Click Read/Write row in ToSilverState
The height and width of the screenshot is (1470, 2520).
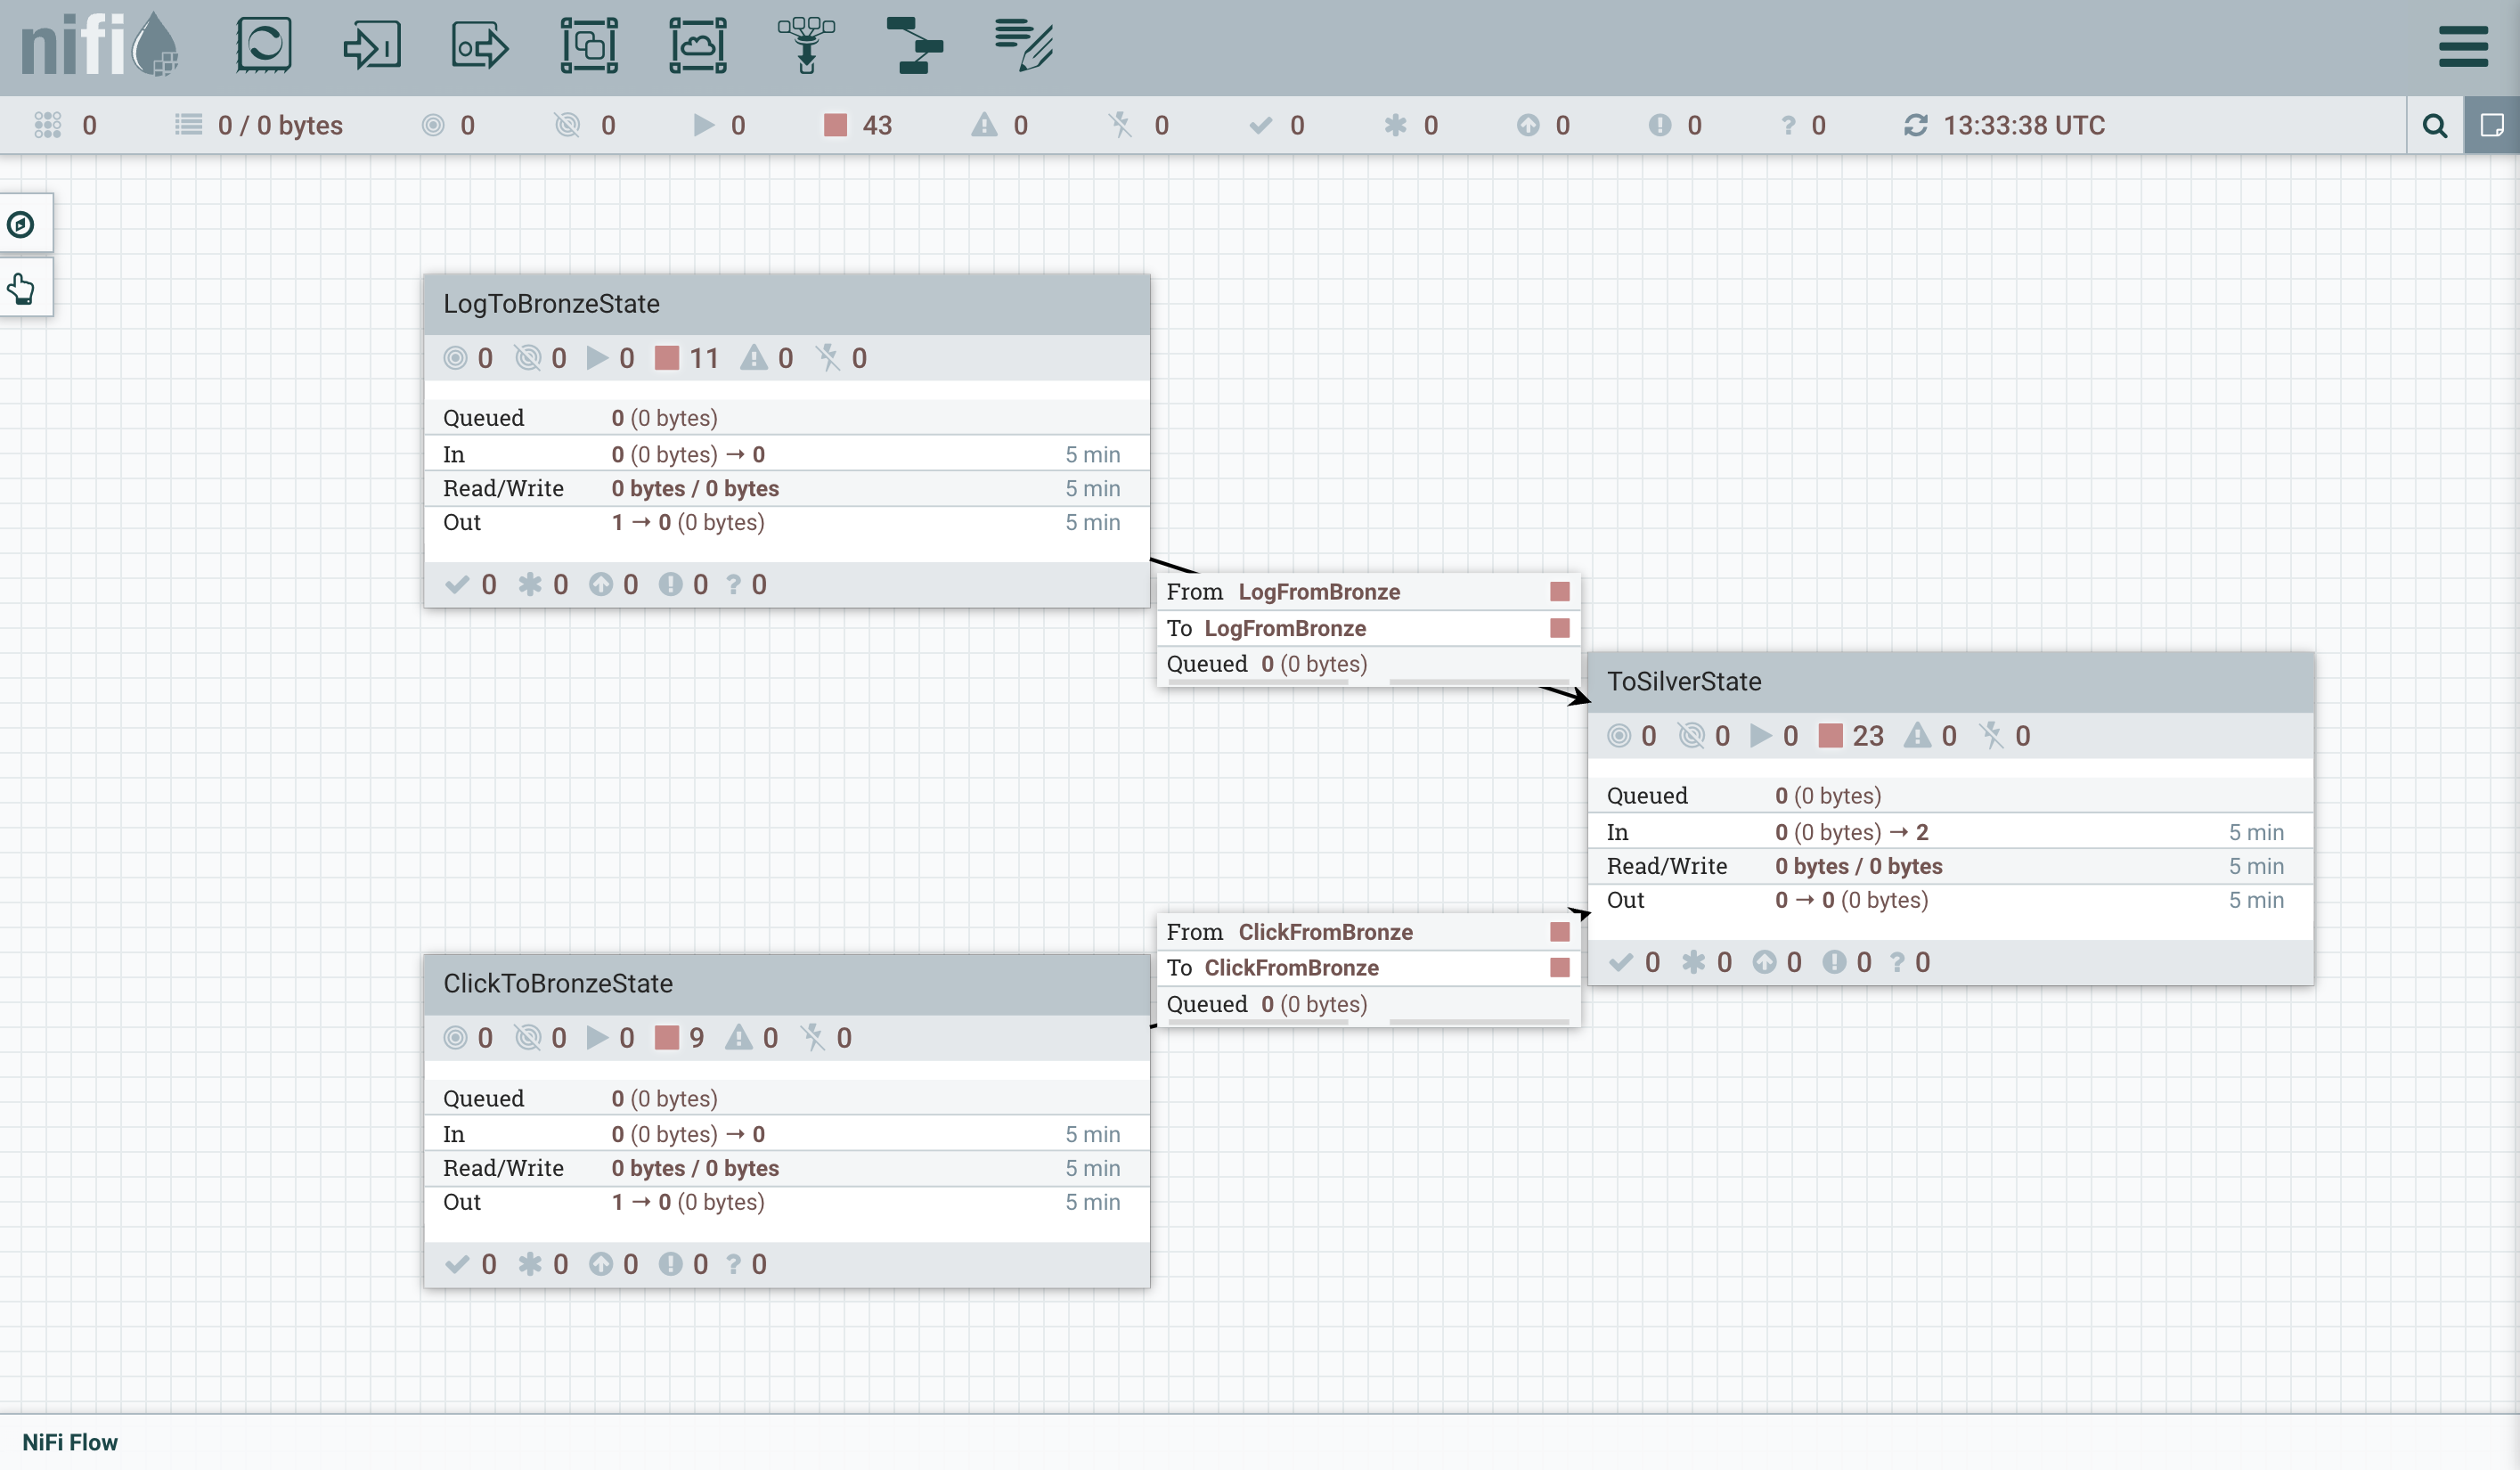[x=1950, y=866]
